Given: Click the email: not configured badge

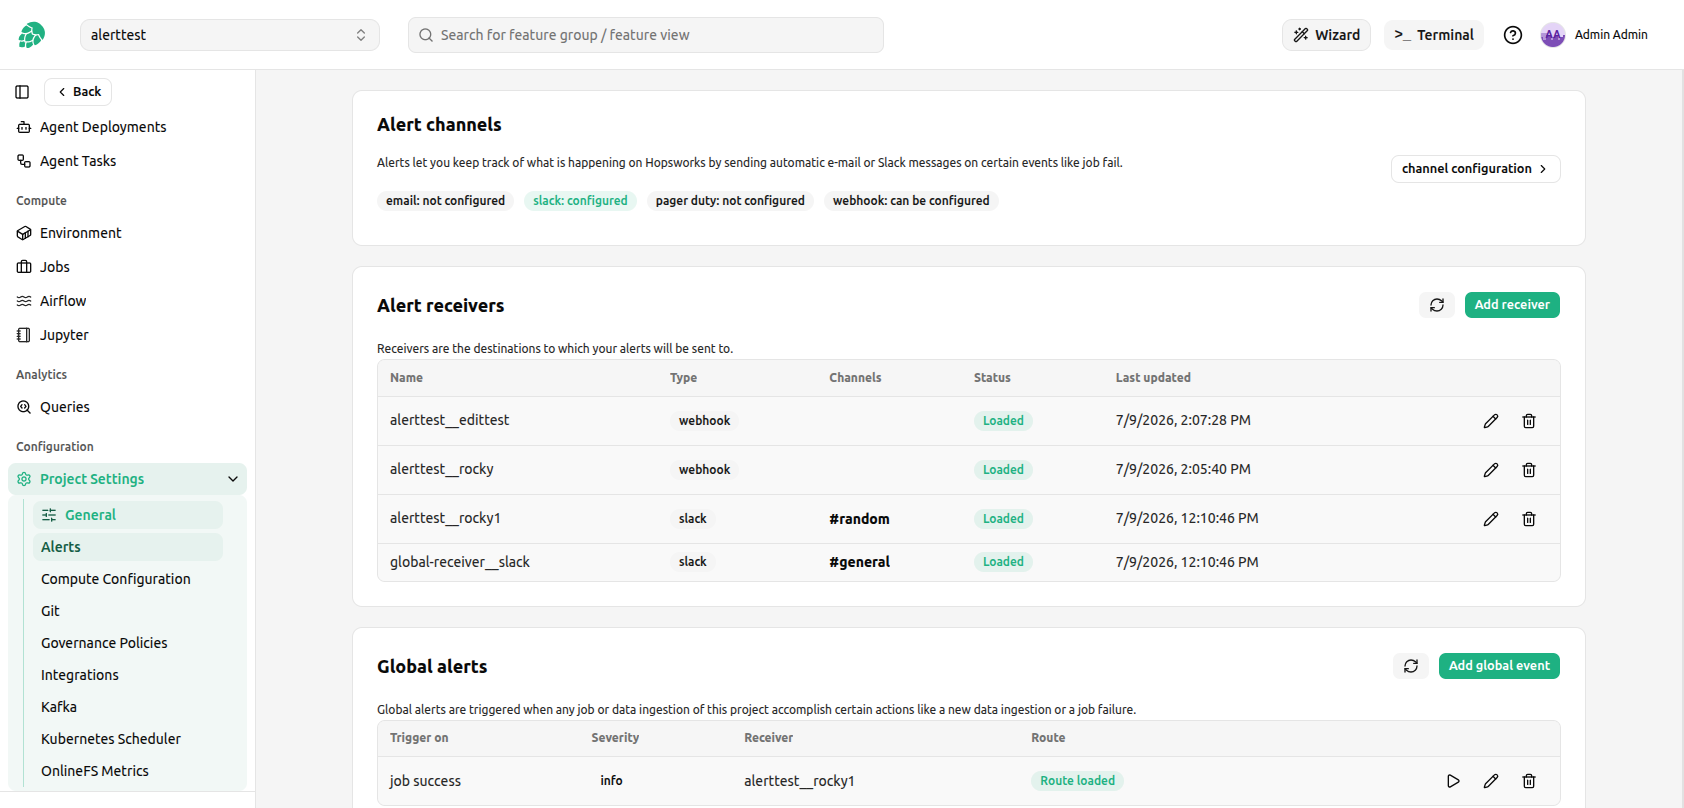Looking at the screenshot, I should click(x=445, y=201).
